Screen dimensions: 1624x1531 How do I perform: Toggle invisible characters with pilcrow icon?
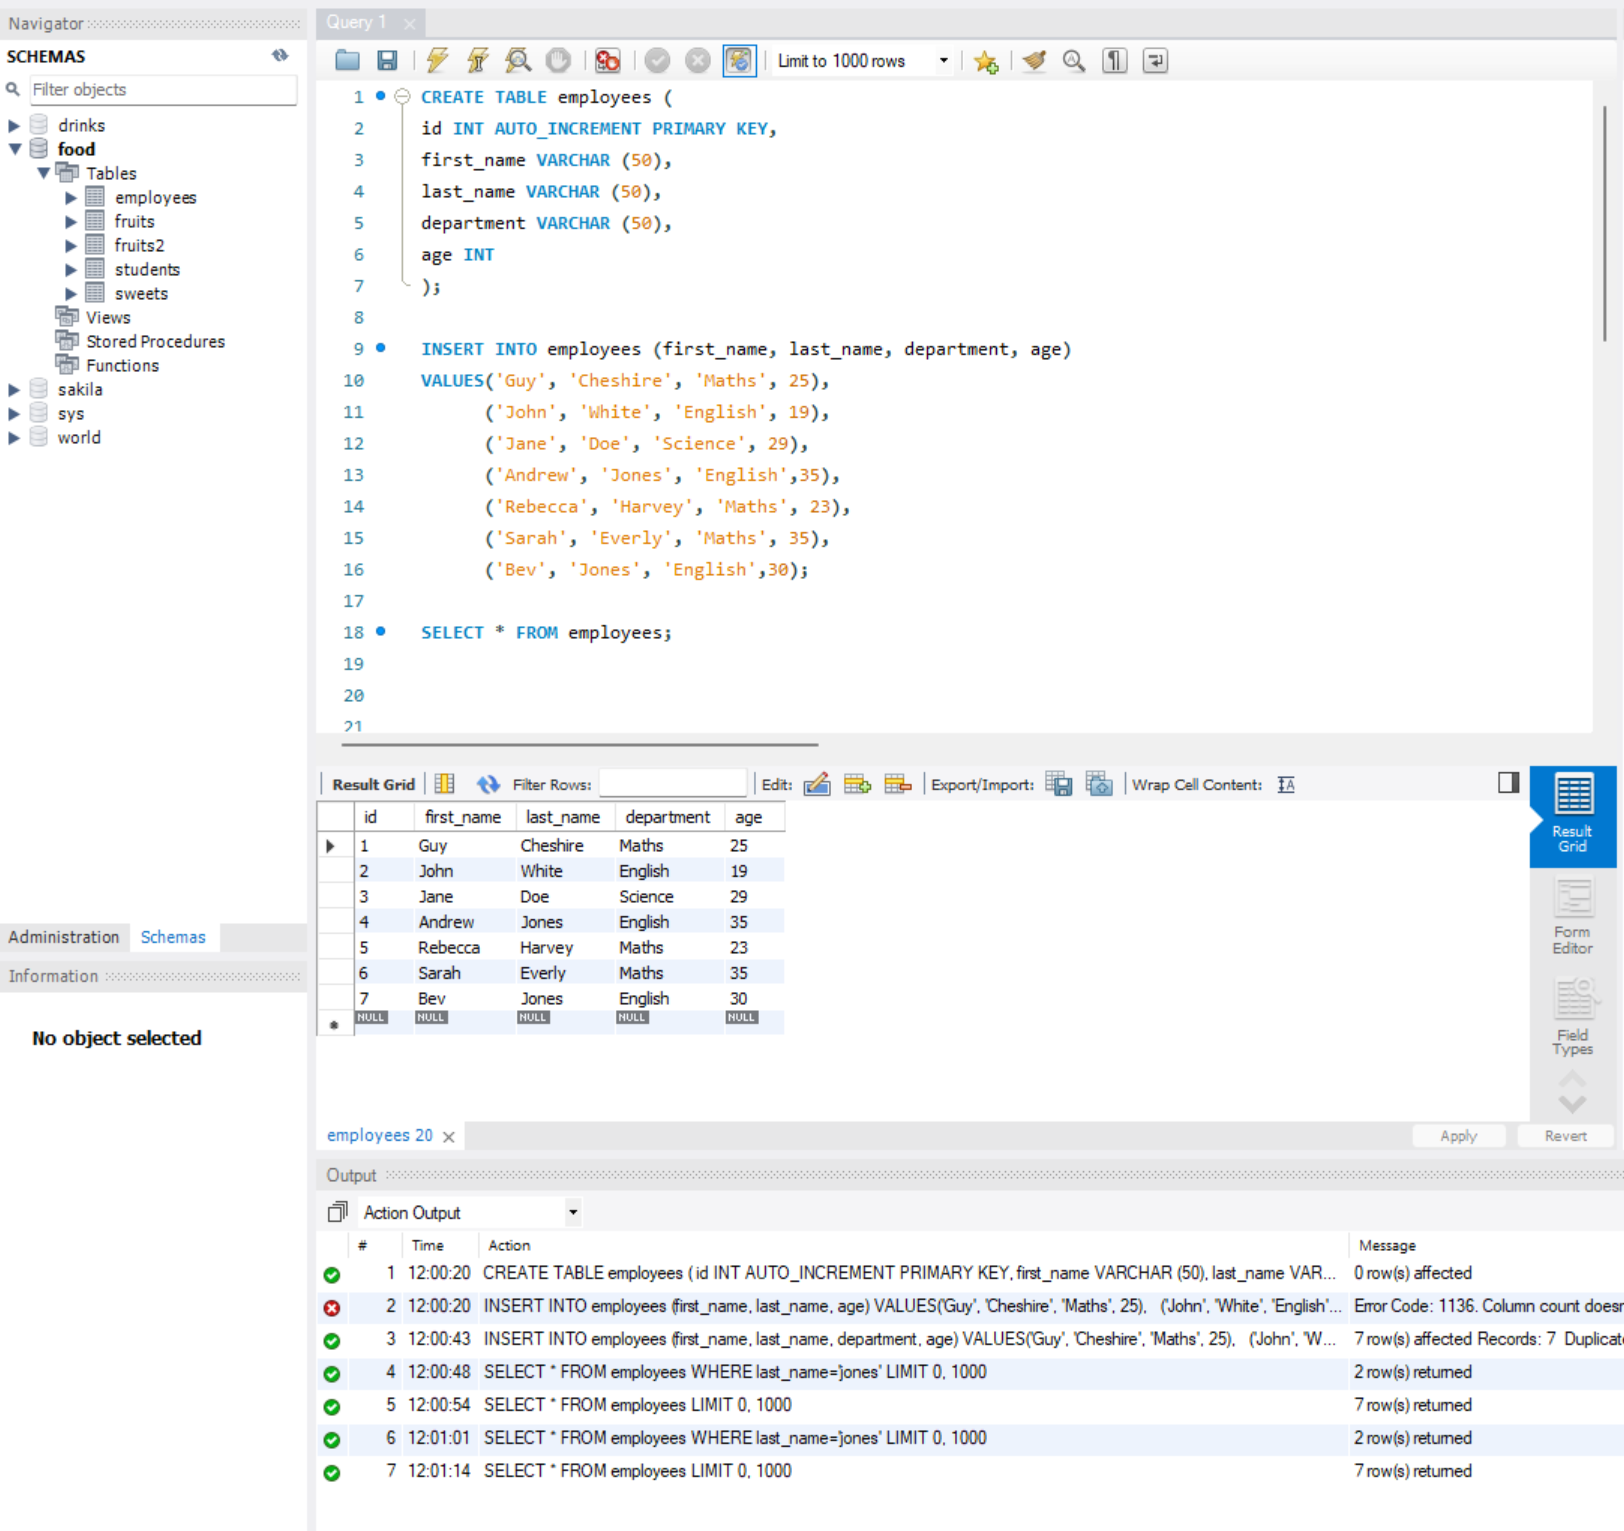(1112, 60)
